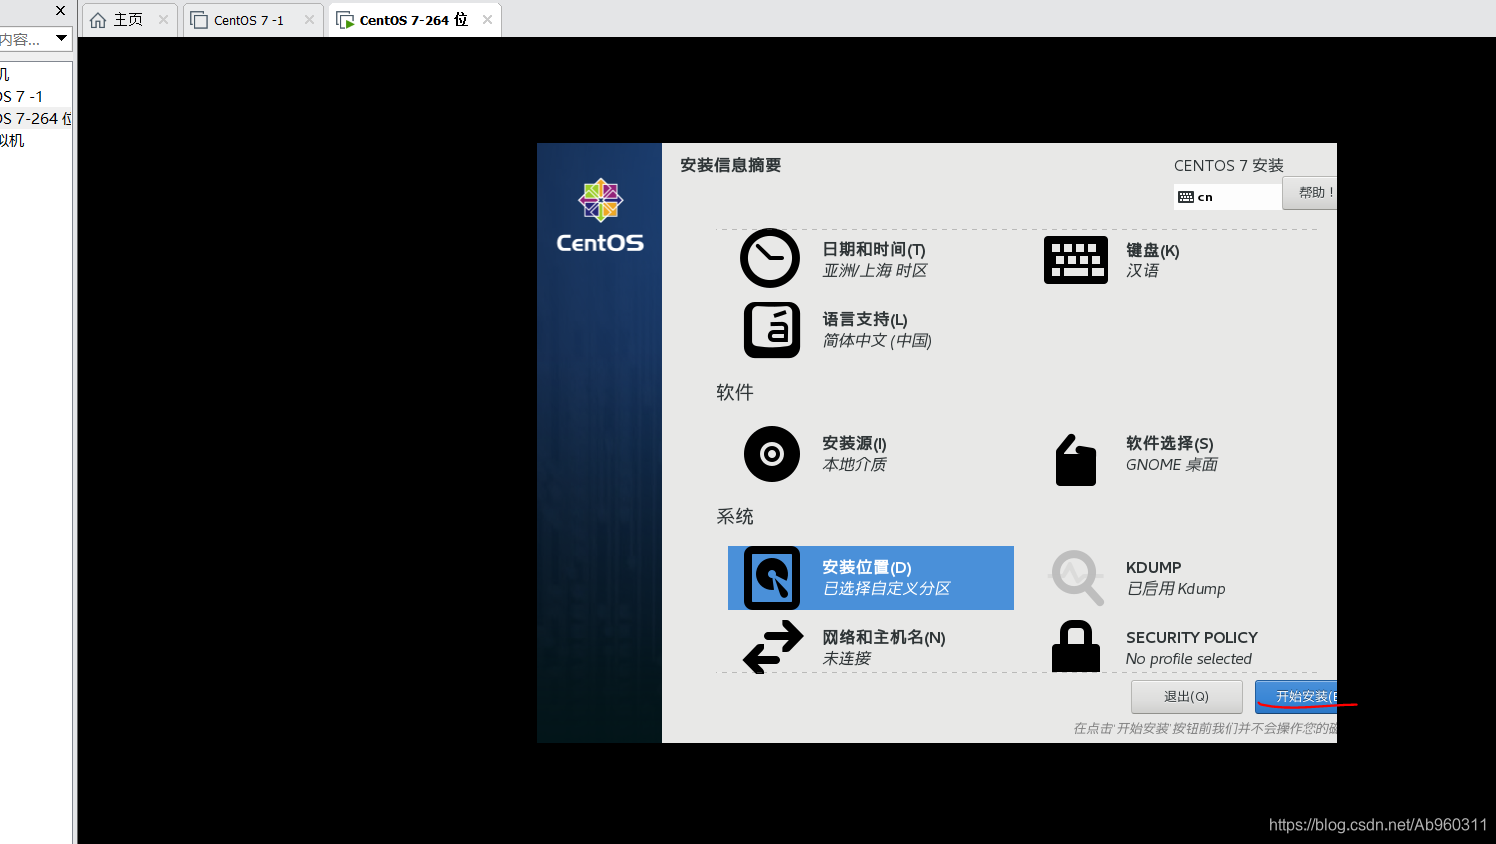The width and height of the screenshot is (1496, 844).
Task: Click the 已启用 Kdump text
Action: [x=1176, y=589]
